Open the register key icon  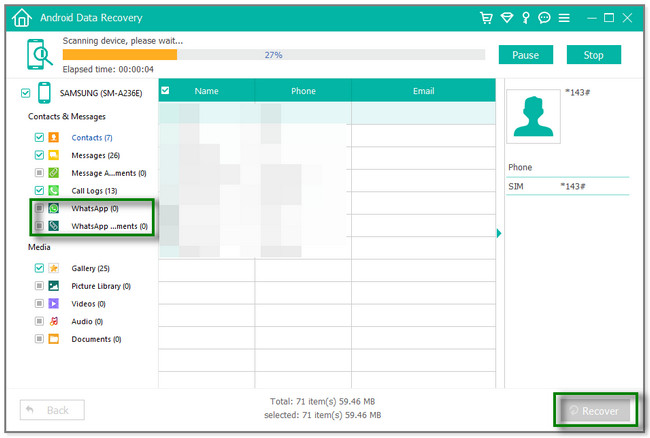[526, 18]
